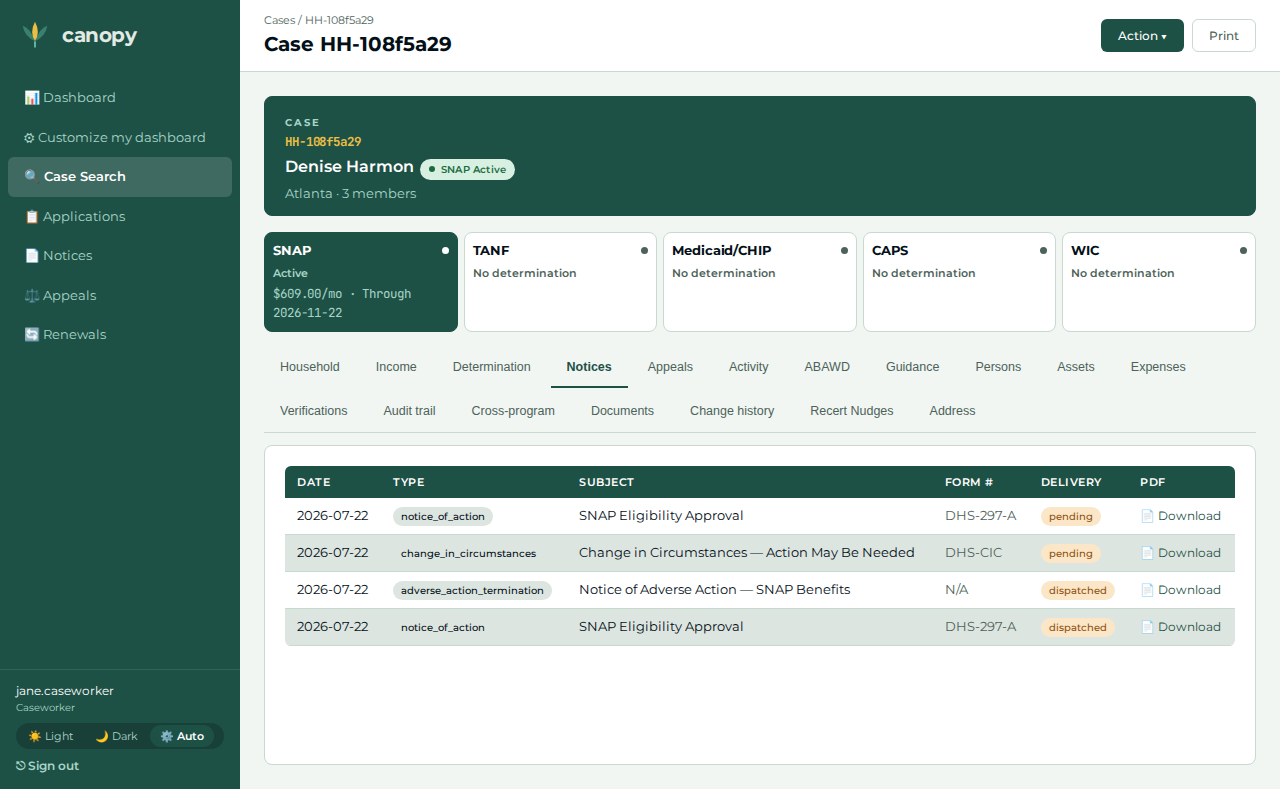Click the change_in_circumstances type tag
Viewport: 1280px width, 789px height.
click(x=468, y=553)
